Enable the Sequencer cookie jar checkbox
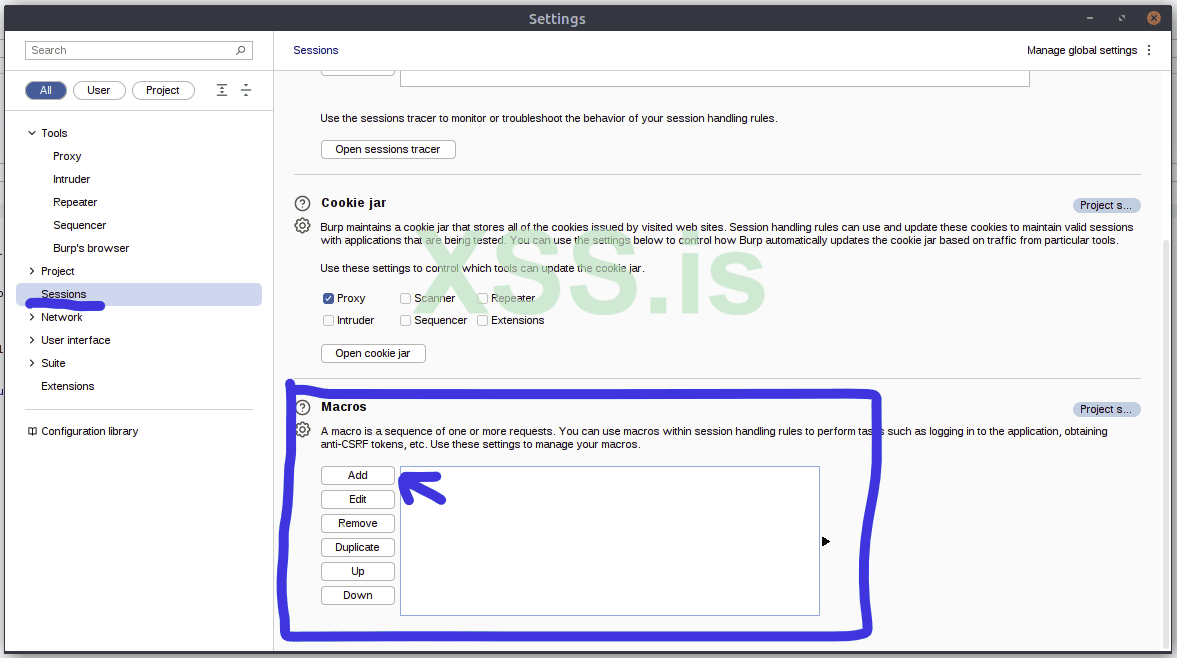Image resolution: width=1177 pixels, height=658 pixels. [405, 320]
